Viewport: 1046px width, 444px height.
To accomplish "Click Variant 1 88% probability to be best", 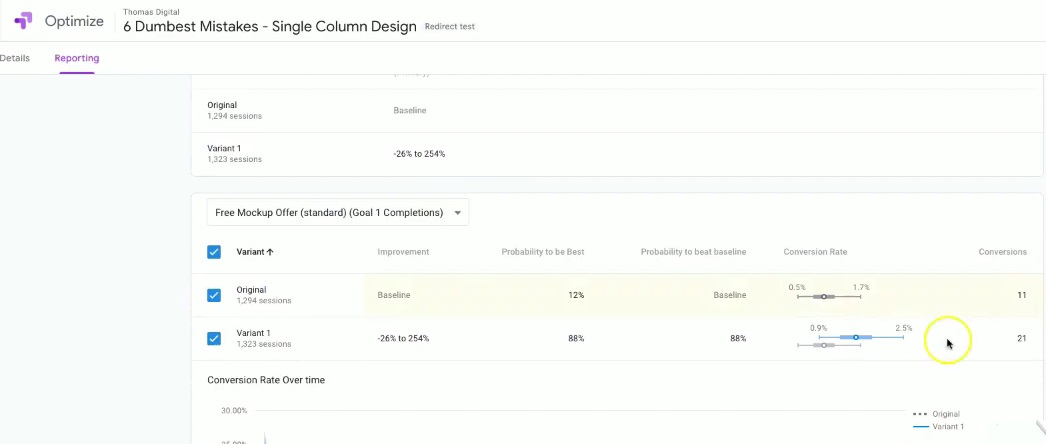I will (x=576, y=339).
